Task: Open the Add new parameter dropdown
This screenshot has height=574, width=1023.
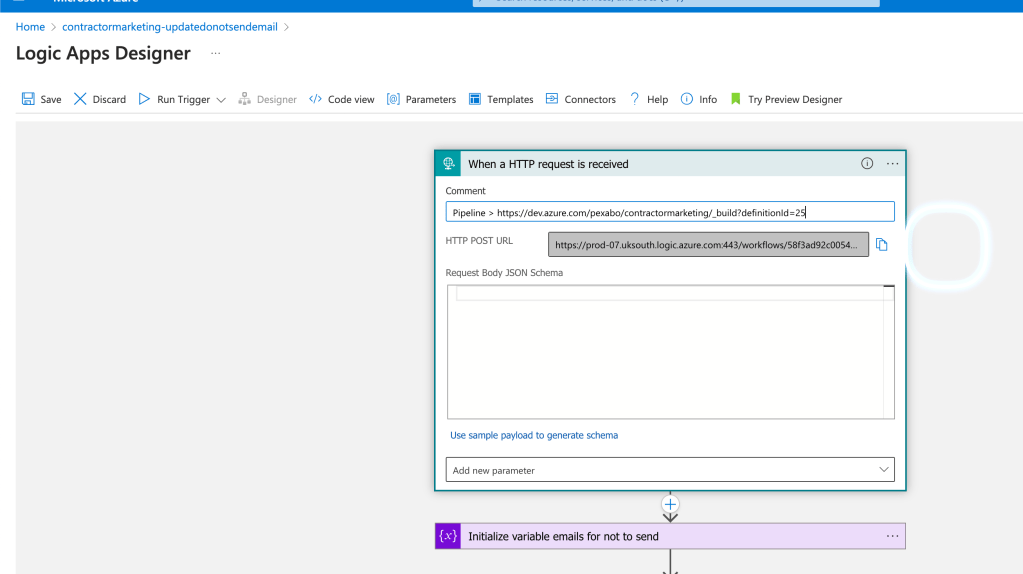Action: point(670,470)
